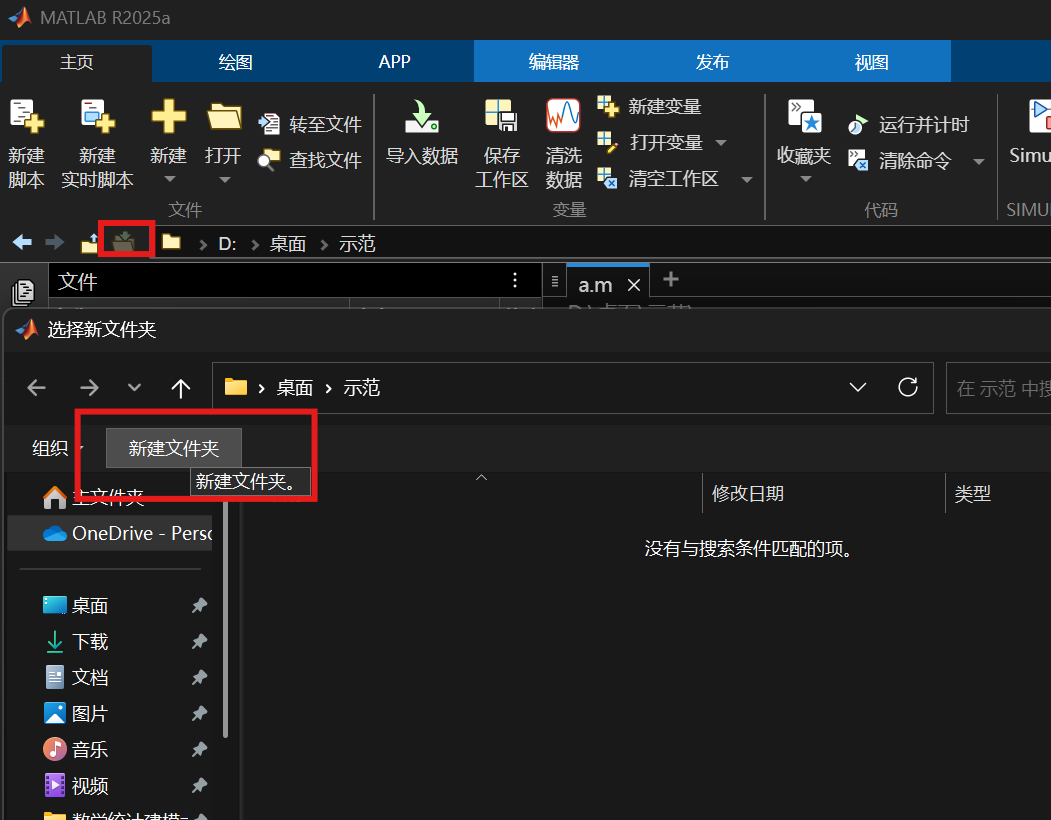Click Save Workspace (保存工作区) icon
1051x820 pixels.
pos(501,115)
